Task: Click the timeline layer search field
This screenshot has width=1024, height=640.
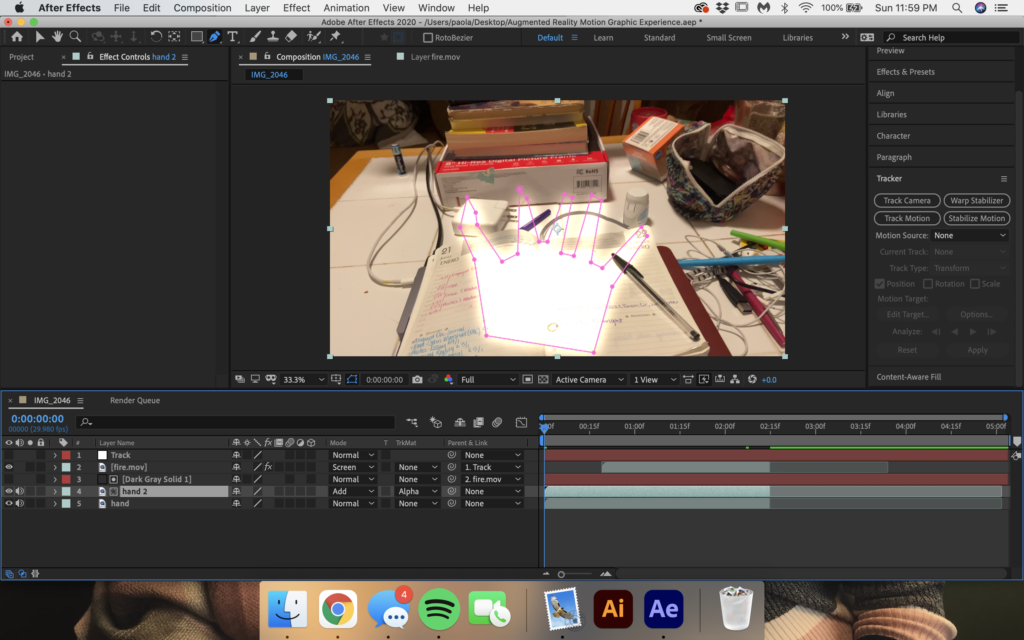Action: click(x=240, y=422)
